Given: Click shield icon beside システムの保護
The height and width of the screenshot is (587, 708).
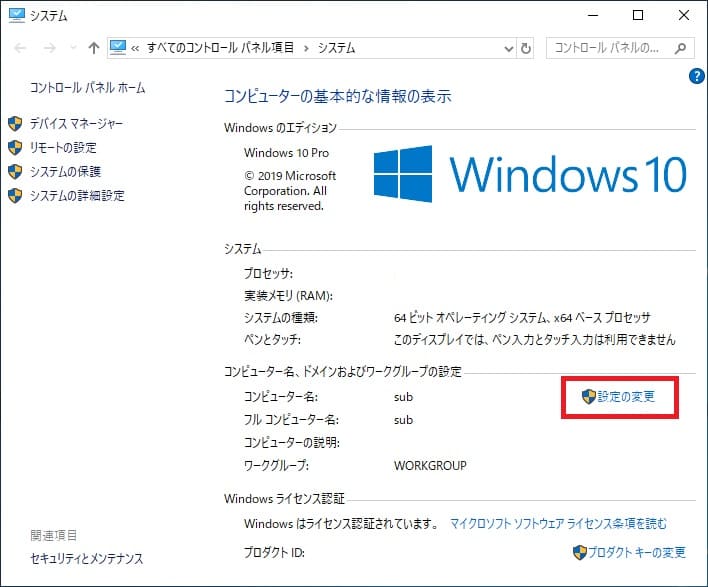Looking at the screenshot, I should coord(15,172).
